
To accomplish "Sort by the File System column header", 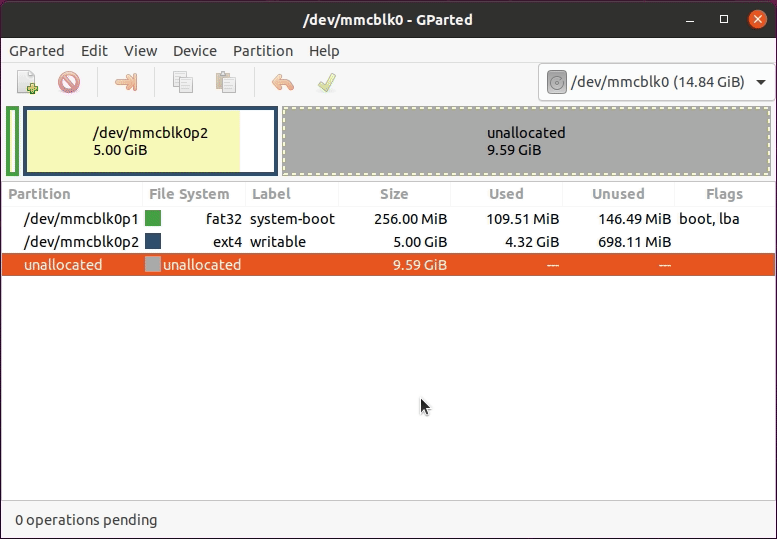I will tap(189, 194).
